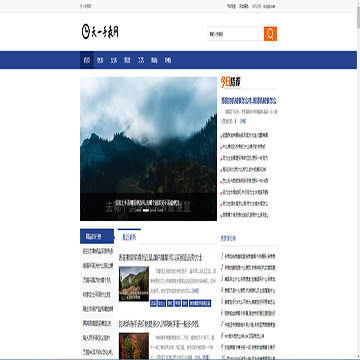Focus the search text field beside orange button
The width and height of the screenshot is (360, 360).
pos(236,34)
